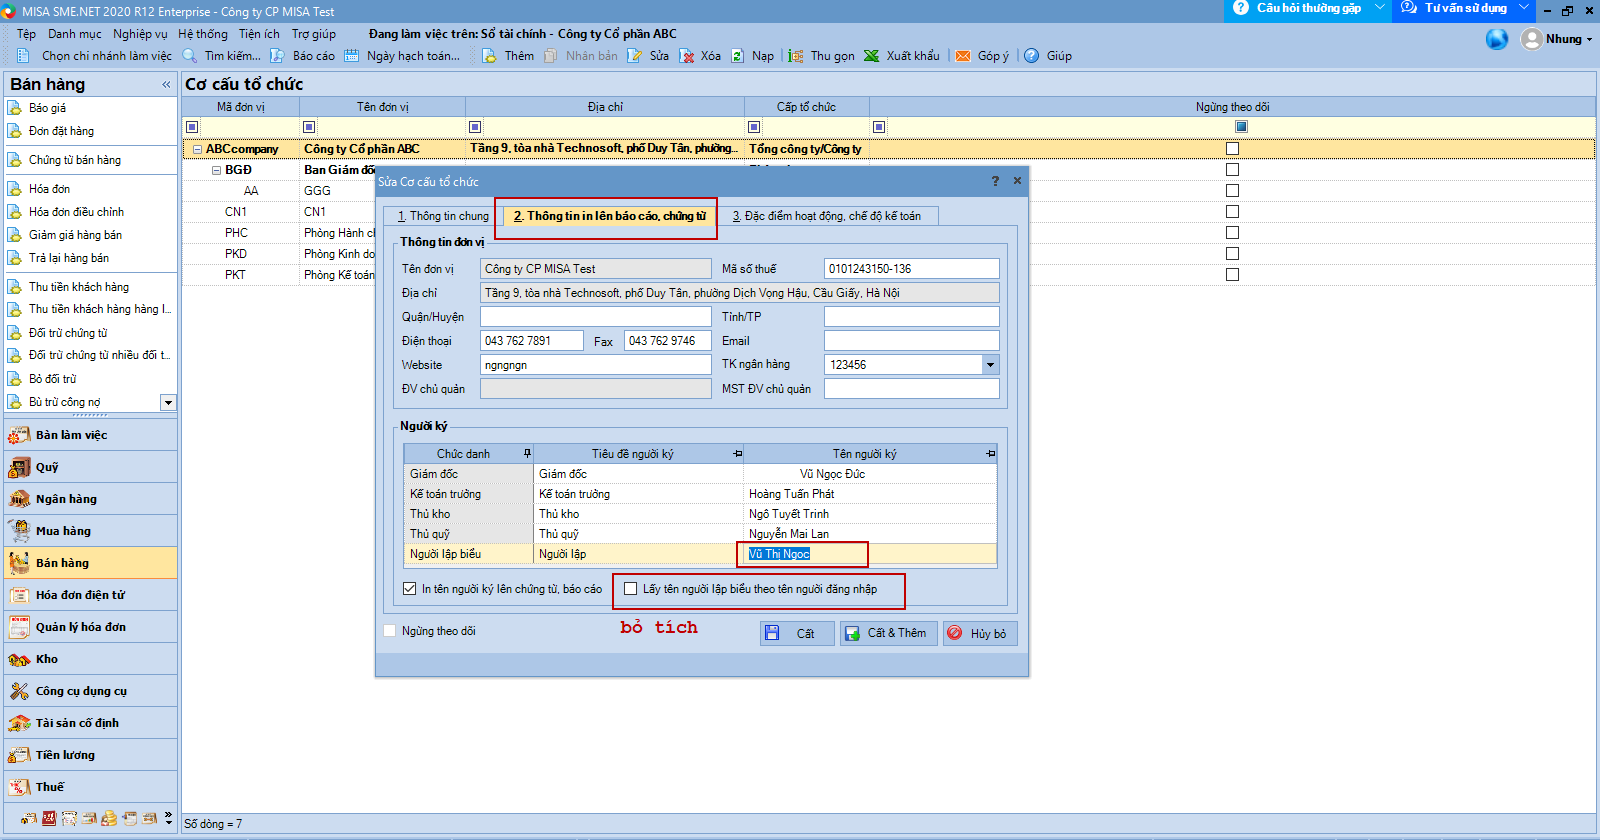Switch to the Thông tin chung tab
The height and width of the screenshot is (840, 1600).
pos(443,216)
